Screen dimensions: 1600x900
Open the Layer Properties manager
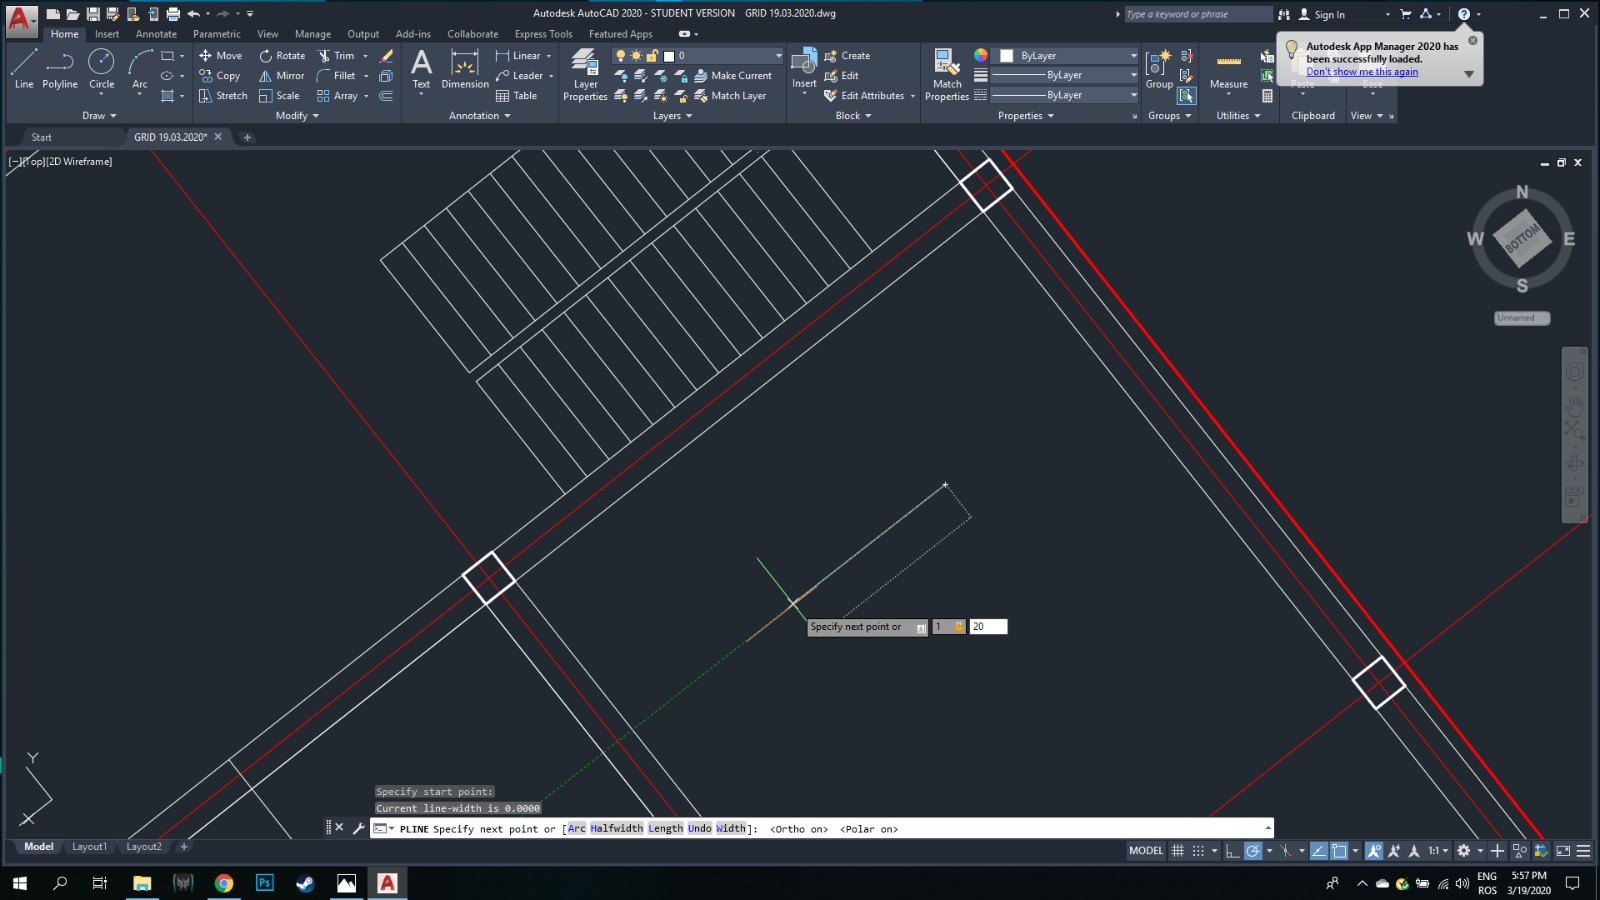(584, 70)
